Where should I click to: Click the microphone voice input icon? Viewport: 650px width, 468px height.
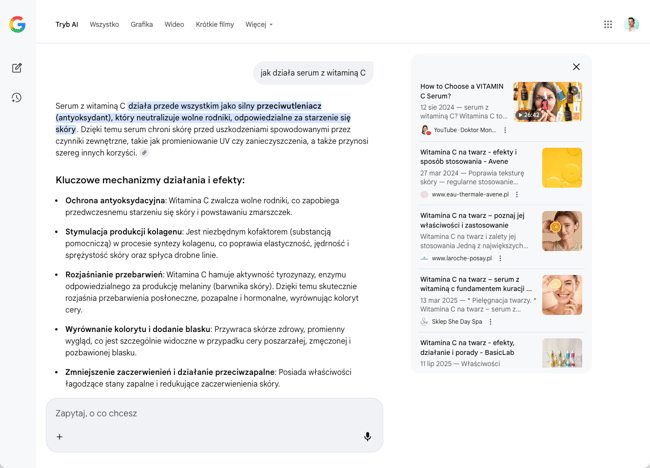pos(367,437)
